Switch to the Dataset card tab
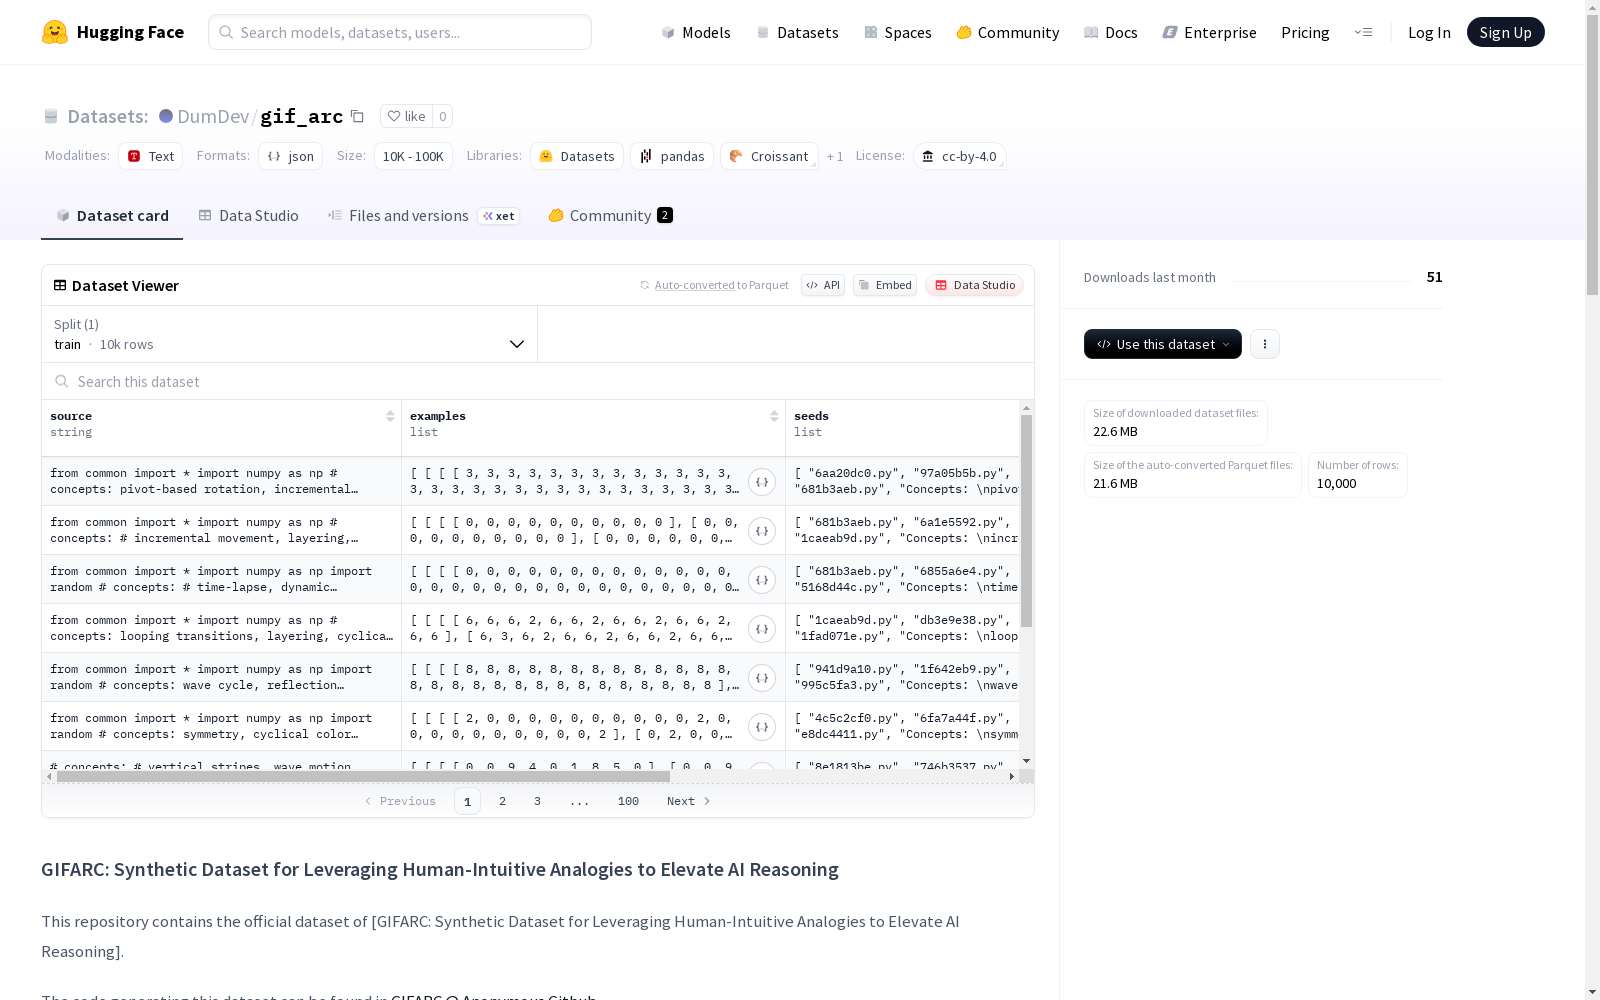This screenshot has width=1600, height=1000. pyautogui.click(x=112, y=215)
